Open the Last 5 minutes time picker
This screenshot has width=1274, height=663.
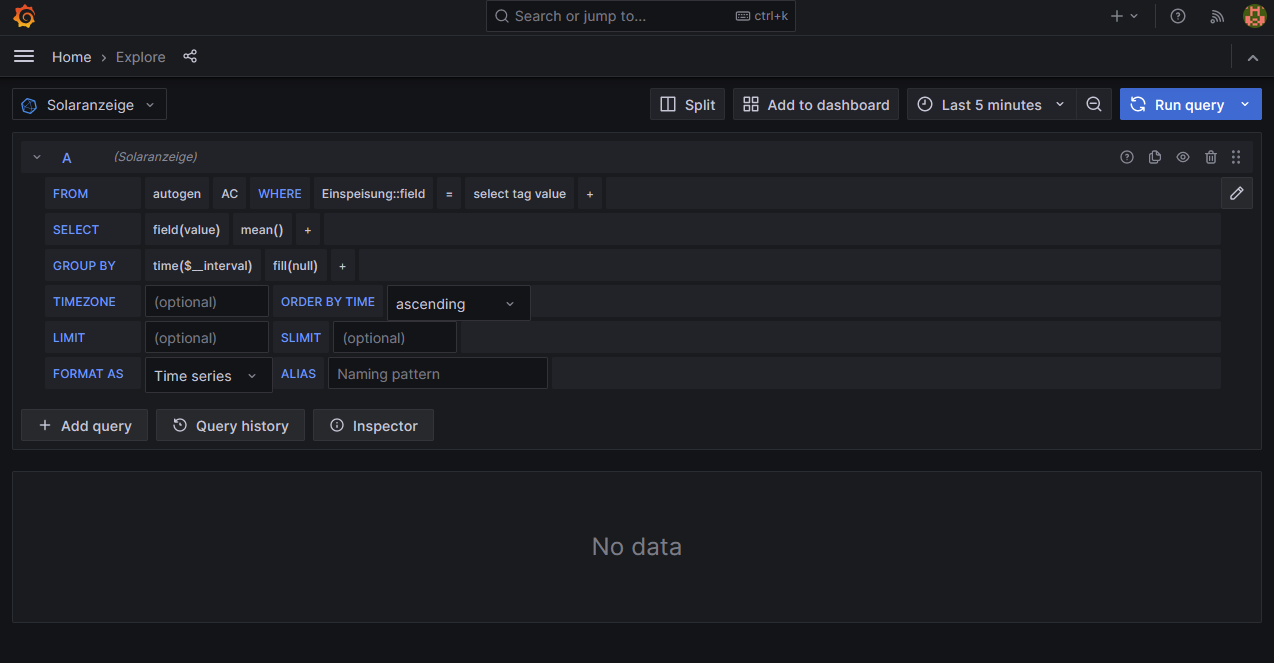(x=991, y=105)
